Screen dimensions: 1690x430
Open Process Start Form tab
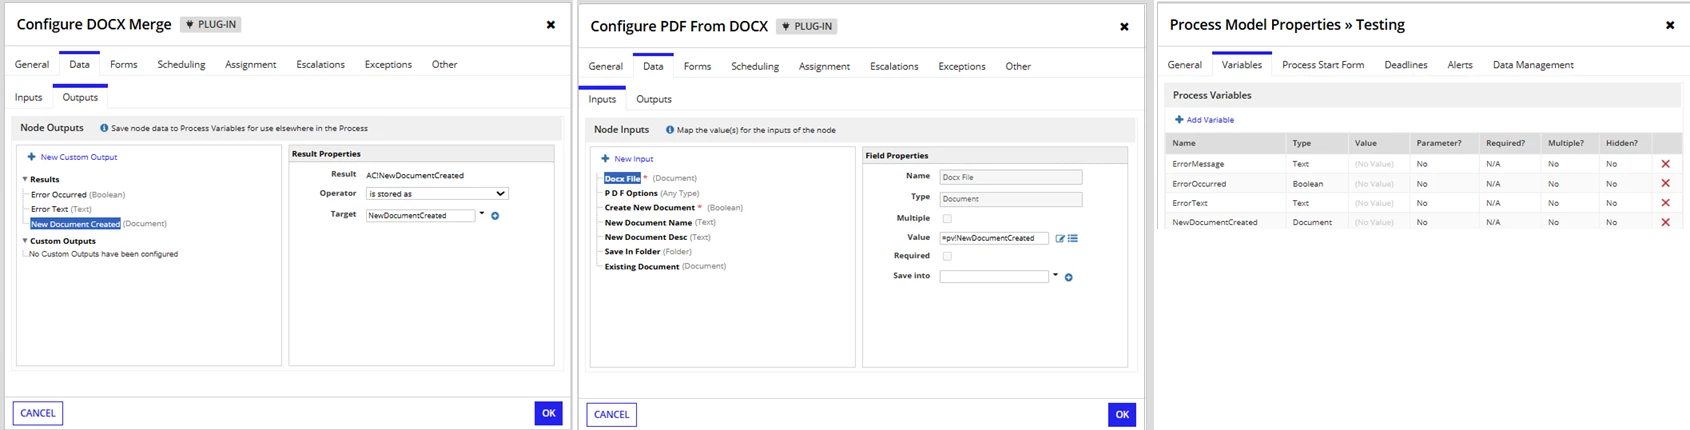point(1323,65)
